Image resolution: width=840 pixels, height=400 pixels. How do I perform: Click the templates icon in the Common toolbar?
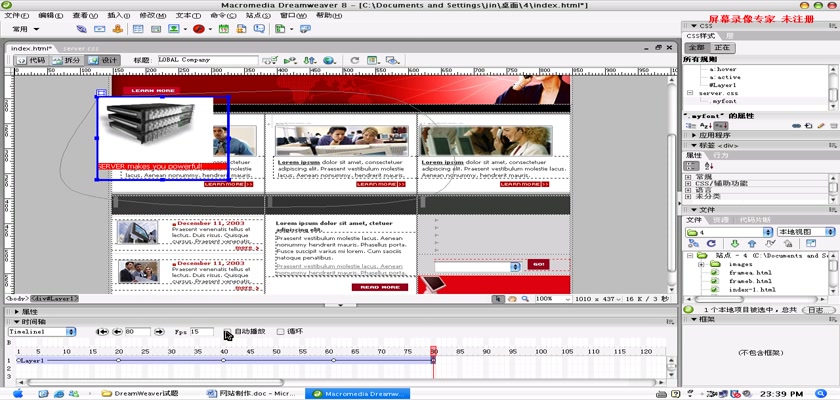pos(280,29)
